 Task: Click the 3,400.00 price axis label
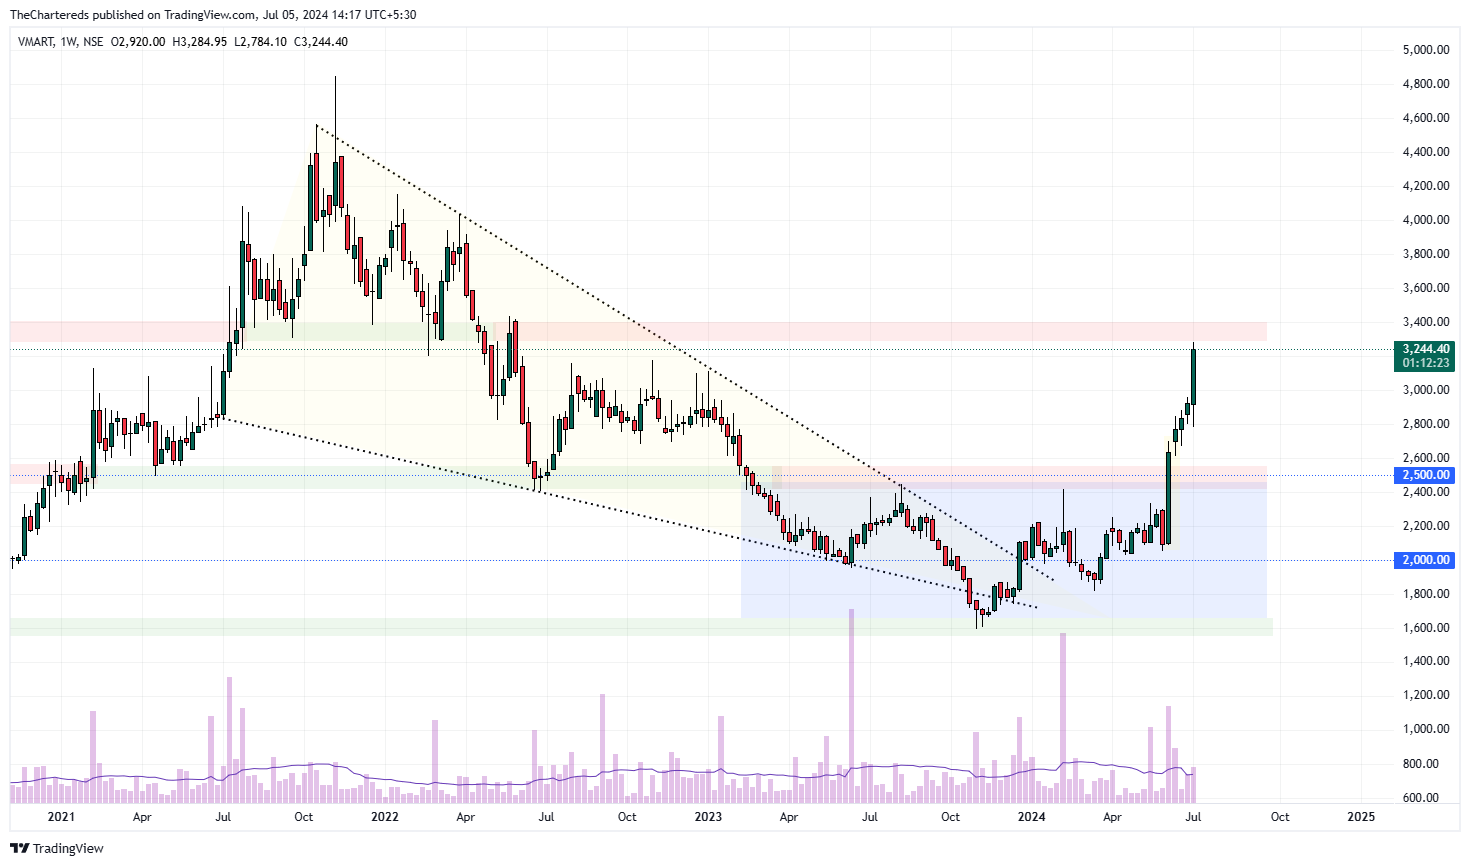[x=1426, y=322]
